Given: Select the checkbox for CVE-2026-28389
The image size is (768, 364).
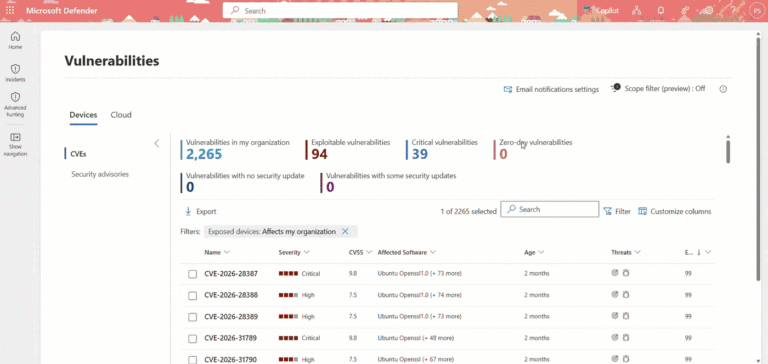Looking at the screenshot, I should (192, 317).
